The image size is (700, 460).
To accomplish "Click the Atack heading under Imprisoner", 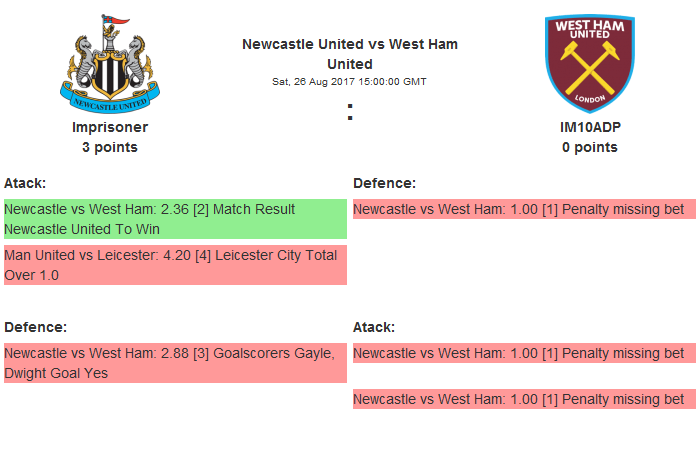I will coord(25,183).
